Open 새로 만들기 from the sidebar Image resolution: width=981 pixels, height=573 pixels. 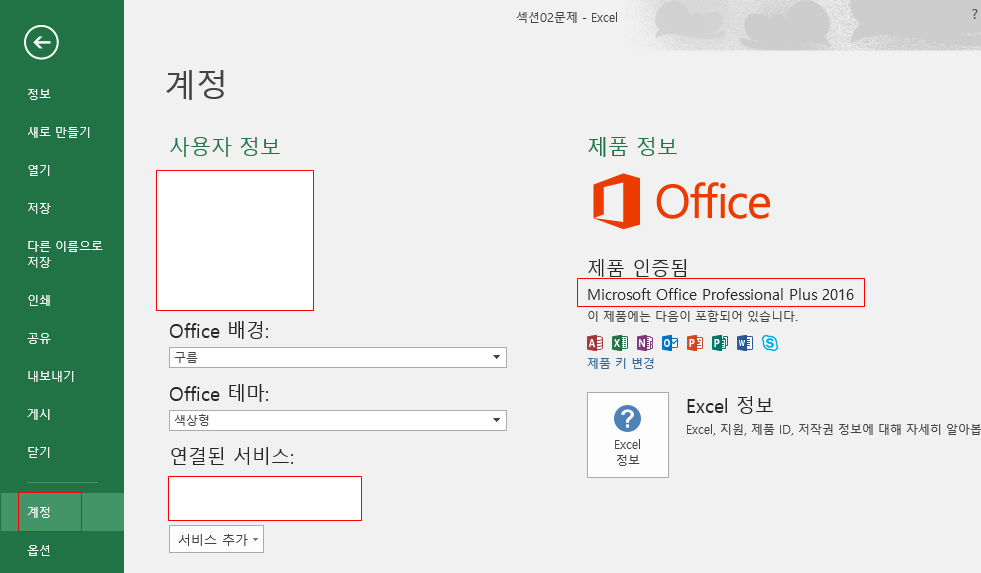click(x=59, y=132)
